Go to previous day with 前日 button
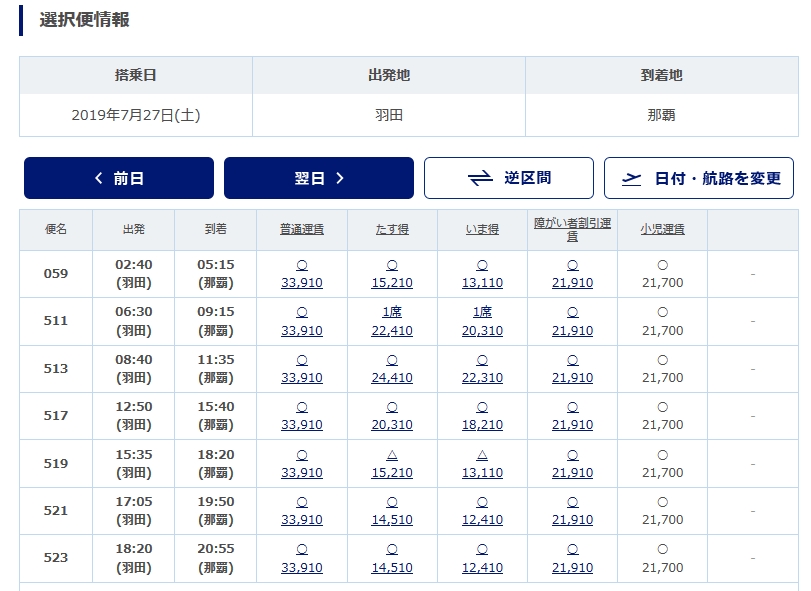Screen dimensions: 811x591 click(x=118, y=178)
